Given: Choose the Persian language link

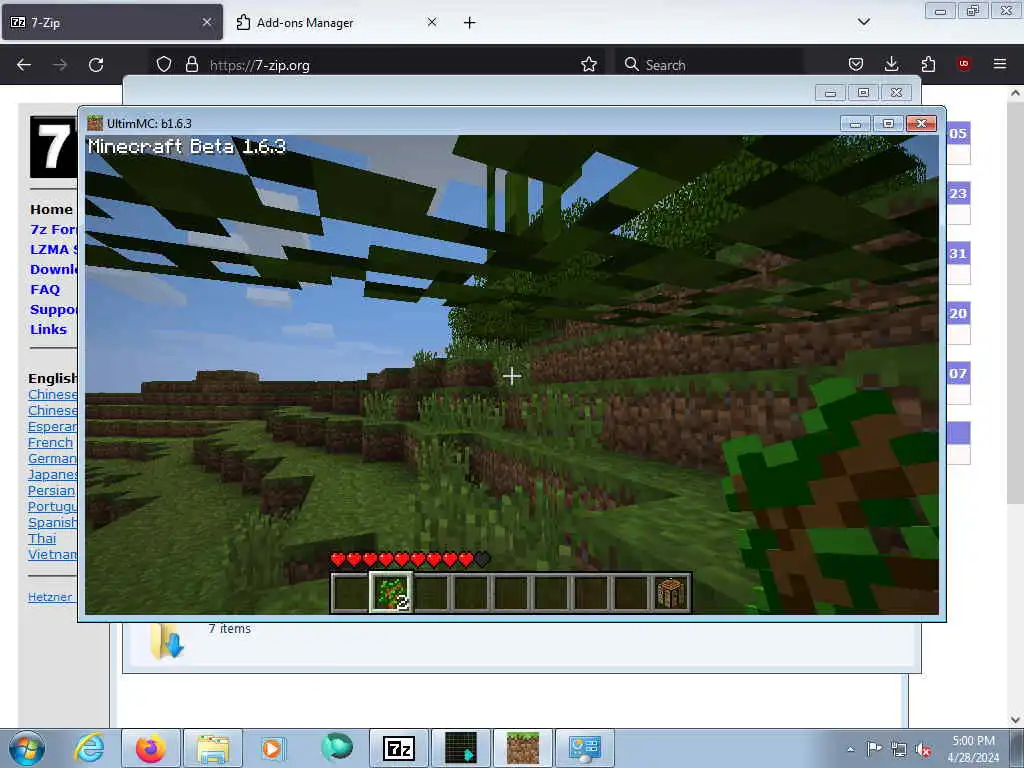Looking at the screenshot, I should [x=52, y=490].
